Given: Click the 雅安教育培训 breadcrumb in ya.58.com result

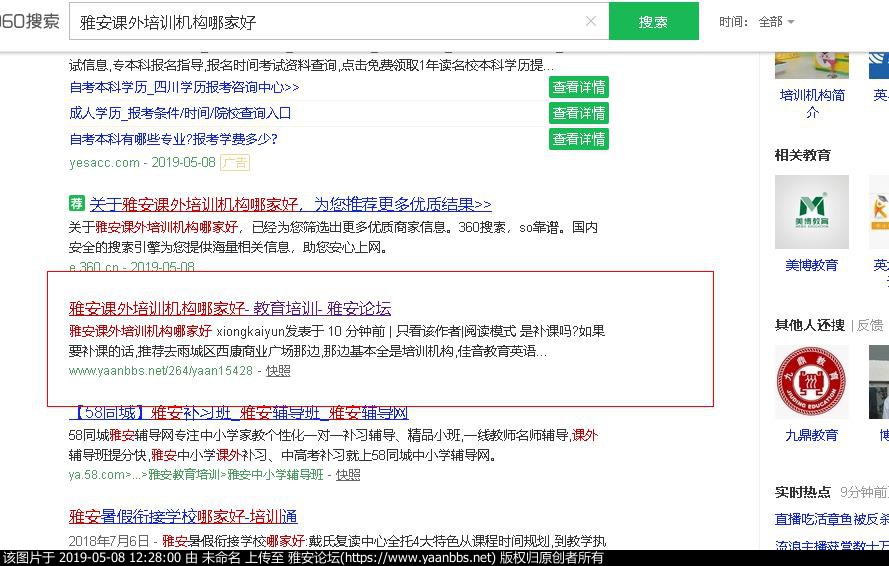Looking at the screenshot, I should [184, 475].
